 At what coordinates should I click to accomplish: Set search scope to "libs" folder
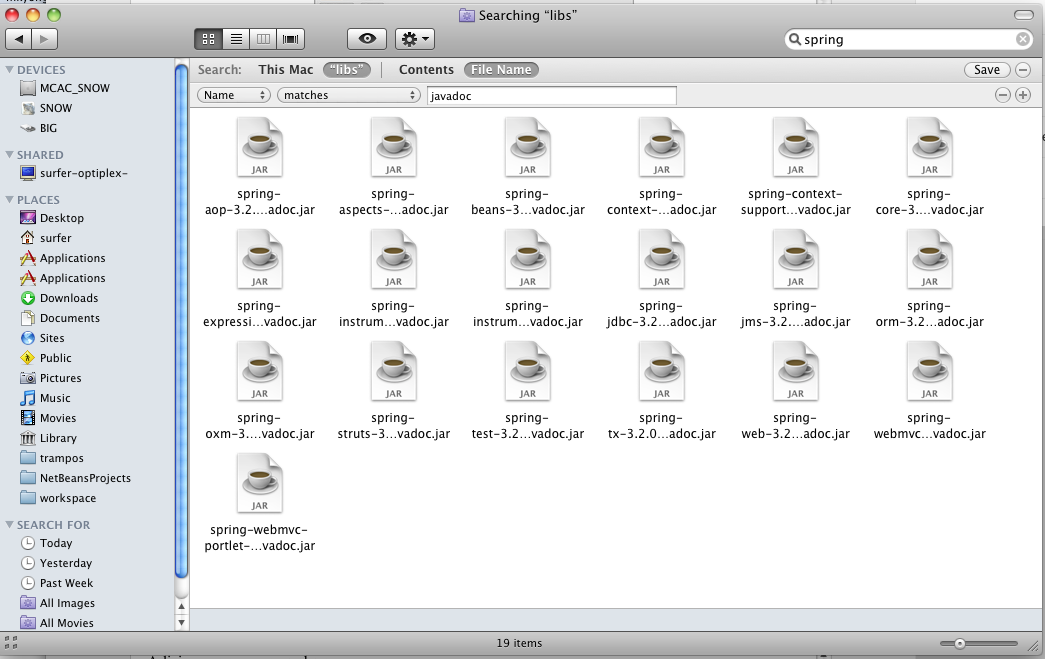347,69
